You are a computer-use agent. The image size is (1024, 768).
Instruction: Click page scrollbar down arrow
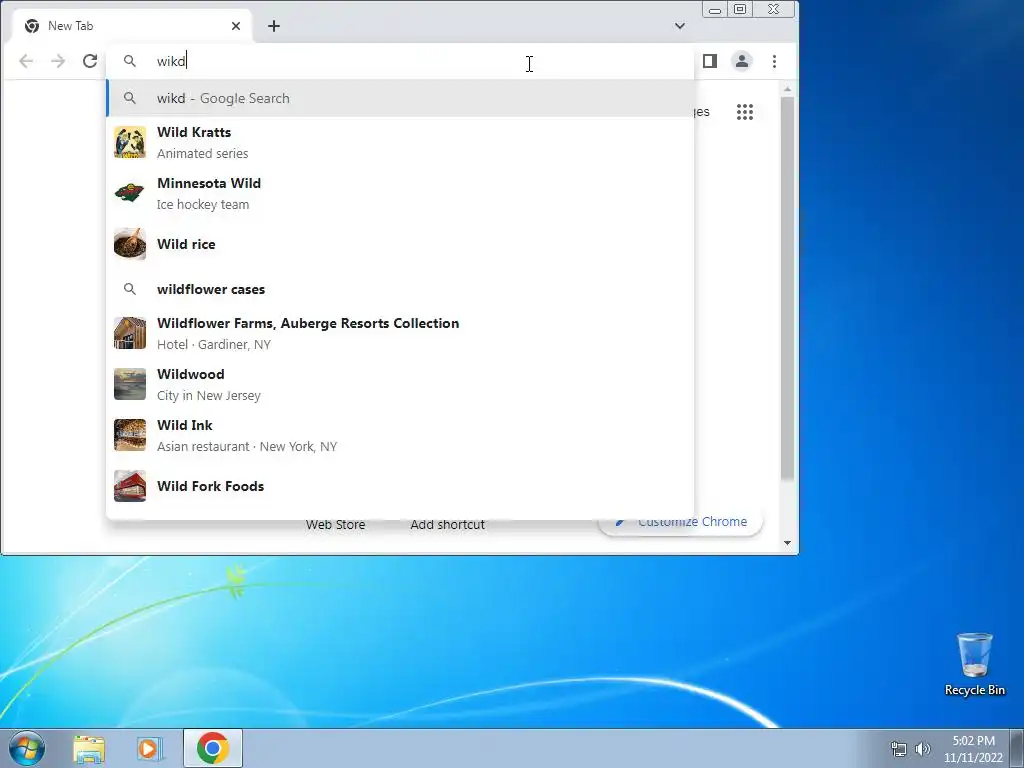point(787,543)
